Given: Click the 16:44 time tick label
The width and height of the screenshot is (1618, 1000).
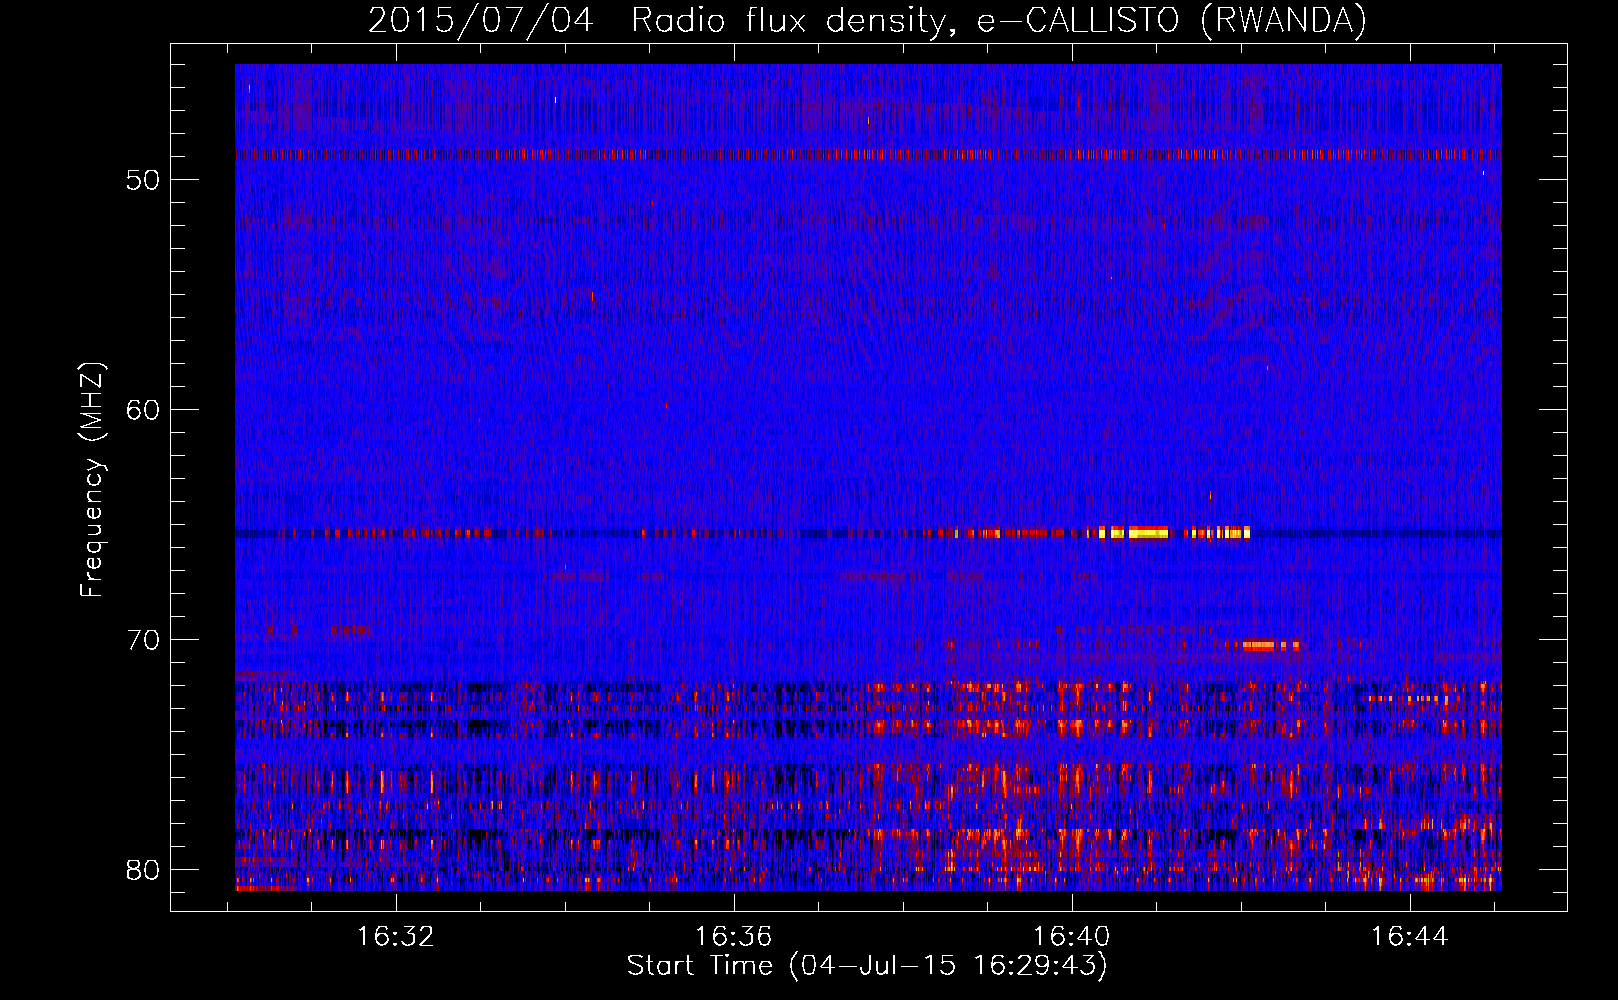Looking at the screenshot, I should tap(1409, 937).
